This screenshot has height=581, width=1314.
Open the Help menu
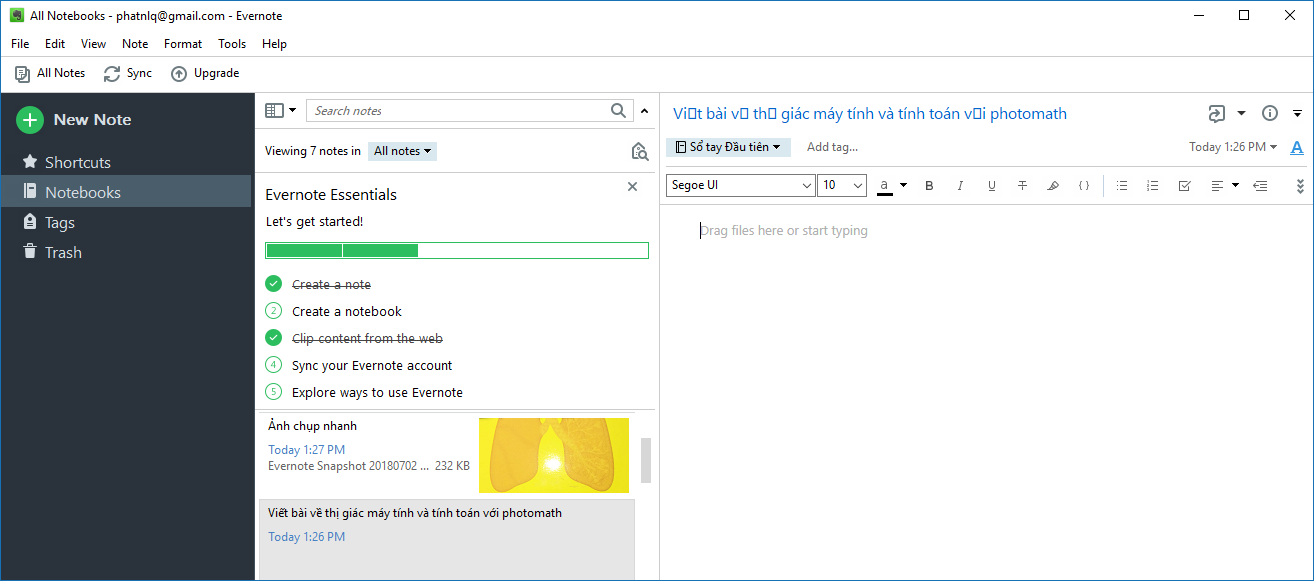[274, 44]
